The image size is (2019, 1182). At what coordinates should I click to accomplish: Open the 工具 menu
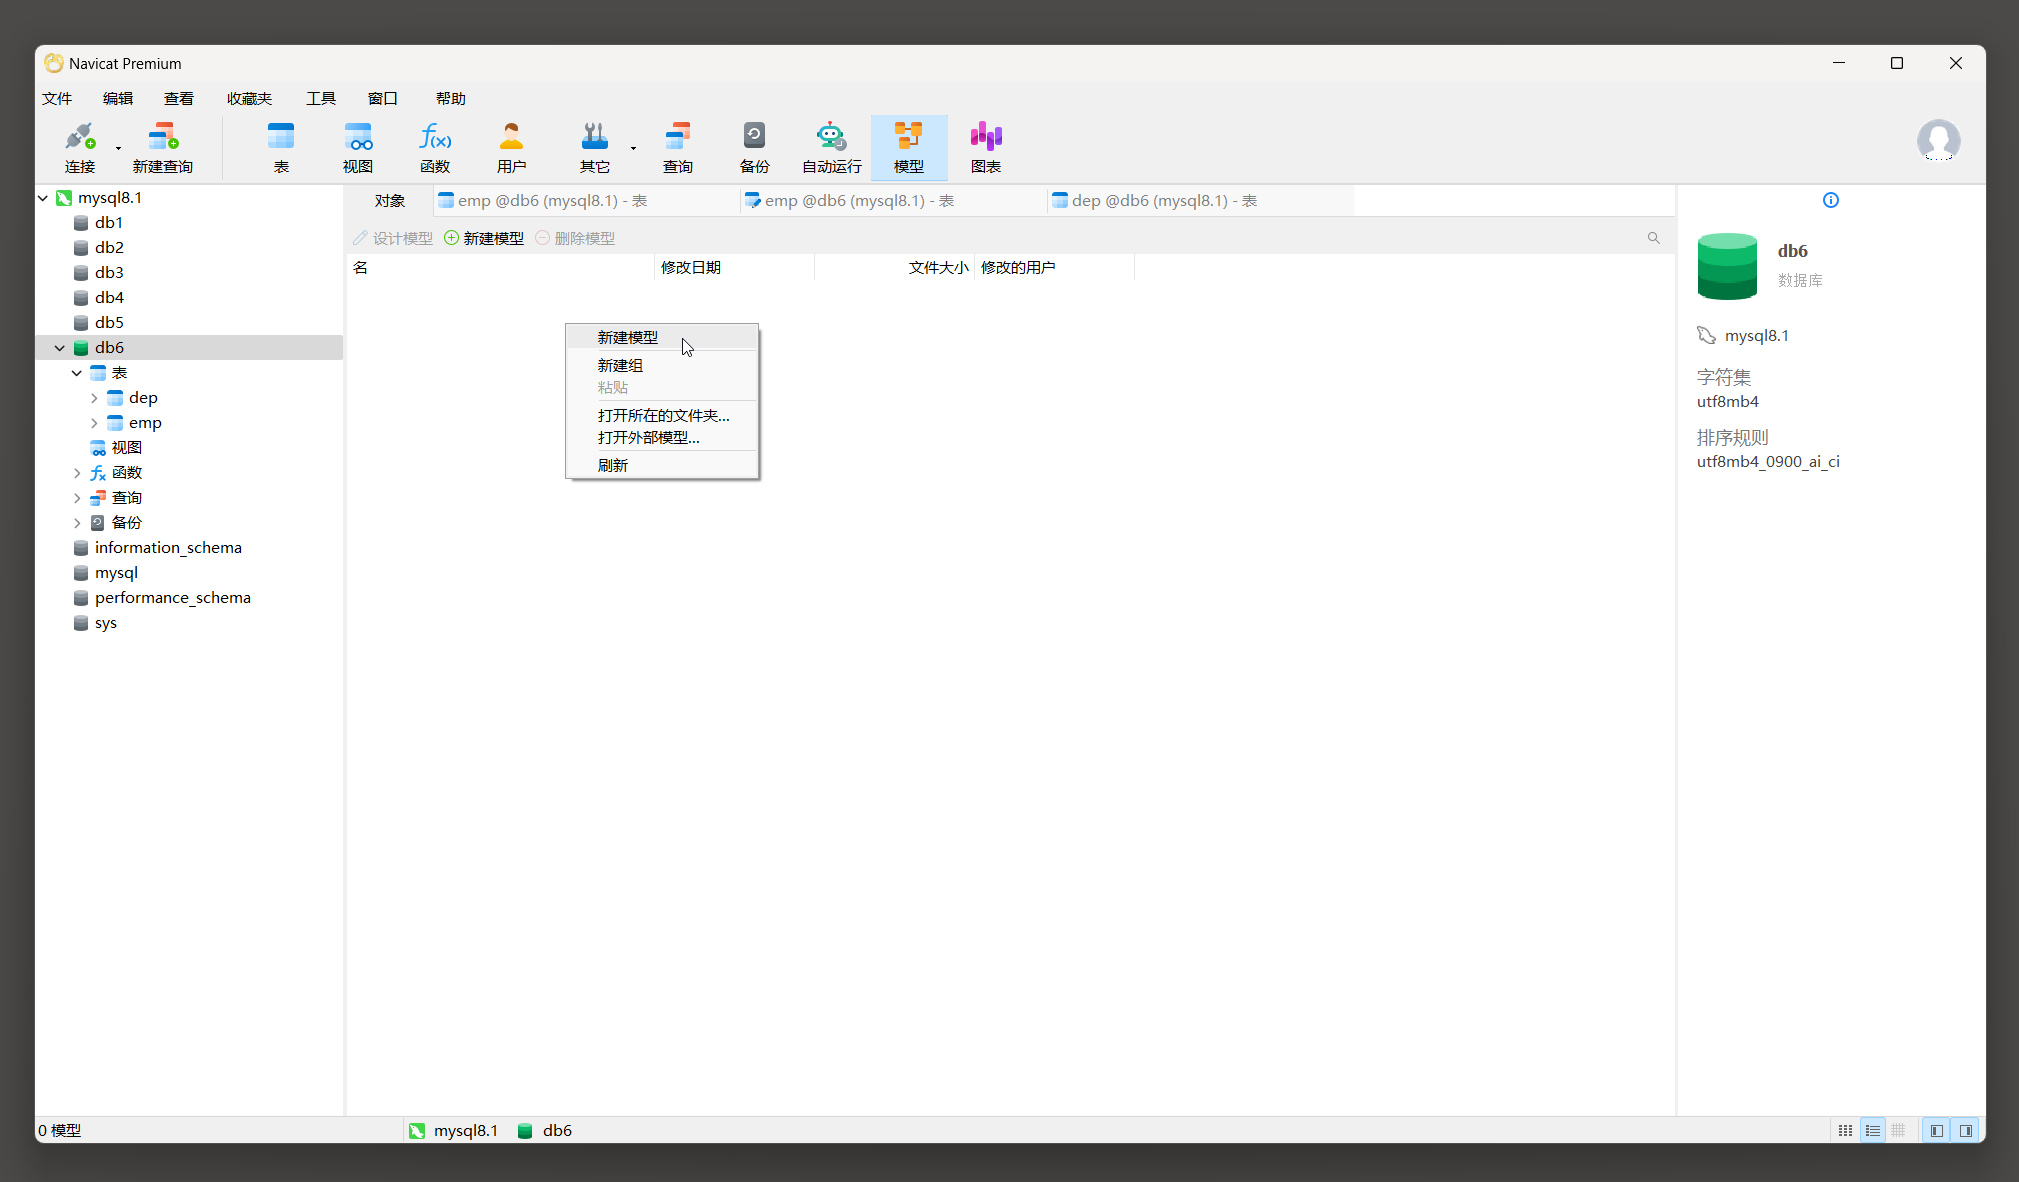point(321,98)
